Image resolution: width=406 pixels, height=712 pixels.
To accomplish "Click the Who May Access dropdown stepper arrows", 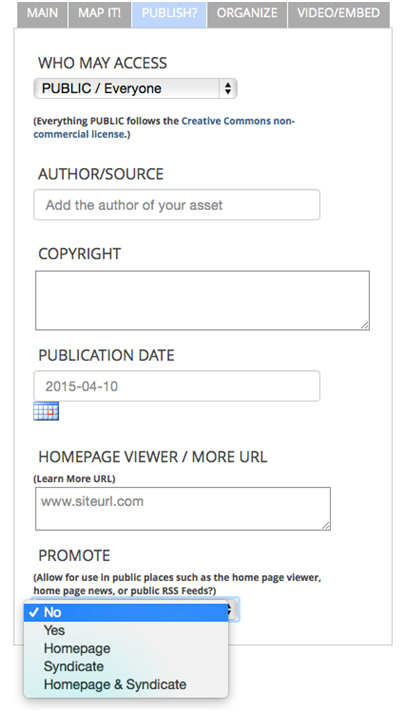I will click(228, 89).
